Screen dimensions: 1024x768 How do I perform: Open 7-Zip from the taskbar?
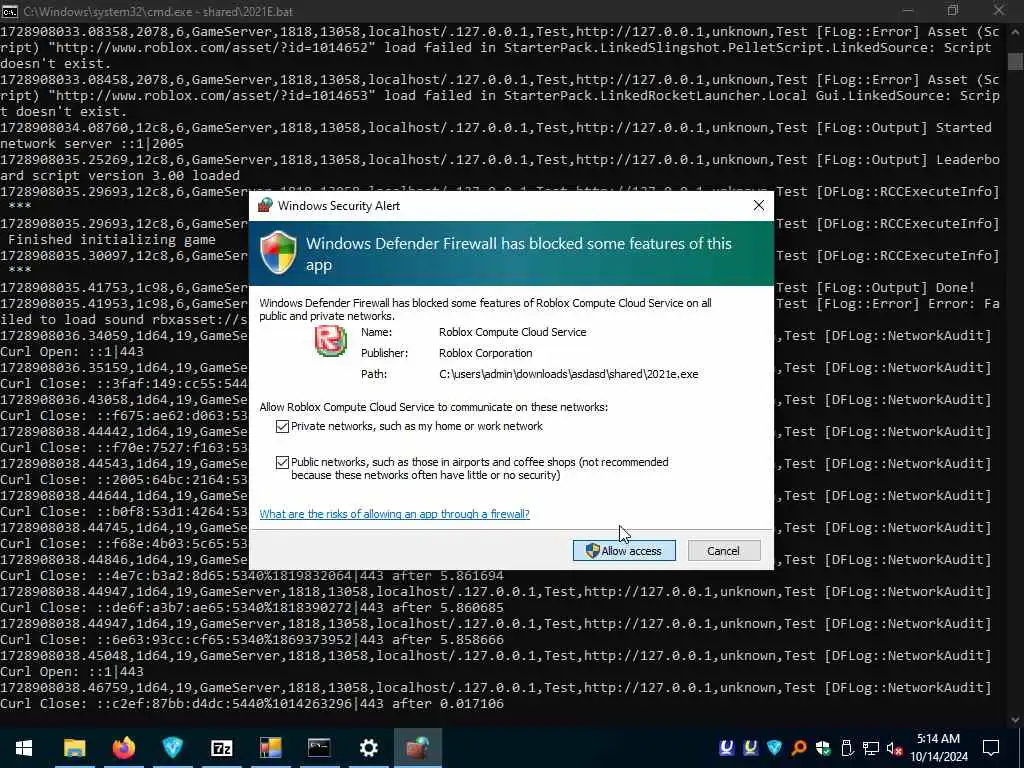pos(221,748)
